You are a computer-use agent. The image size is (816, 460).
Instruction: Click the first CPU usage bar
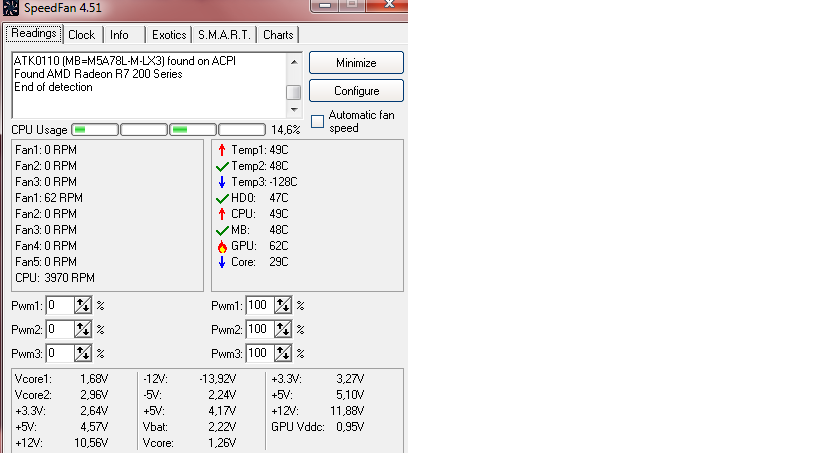(x=95, y=130)
